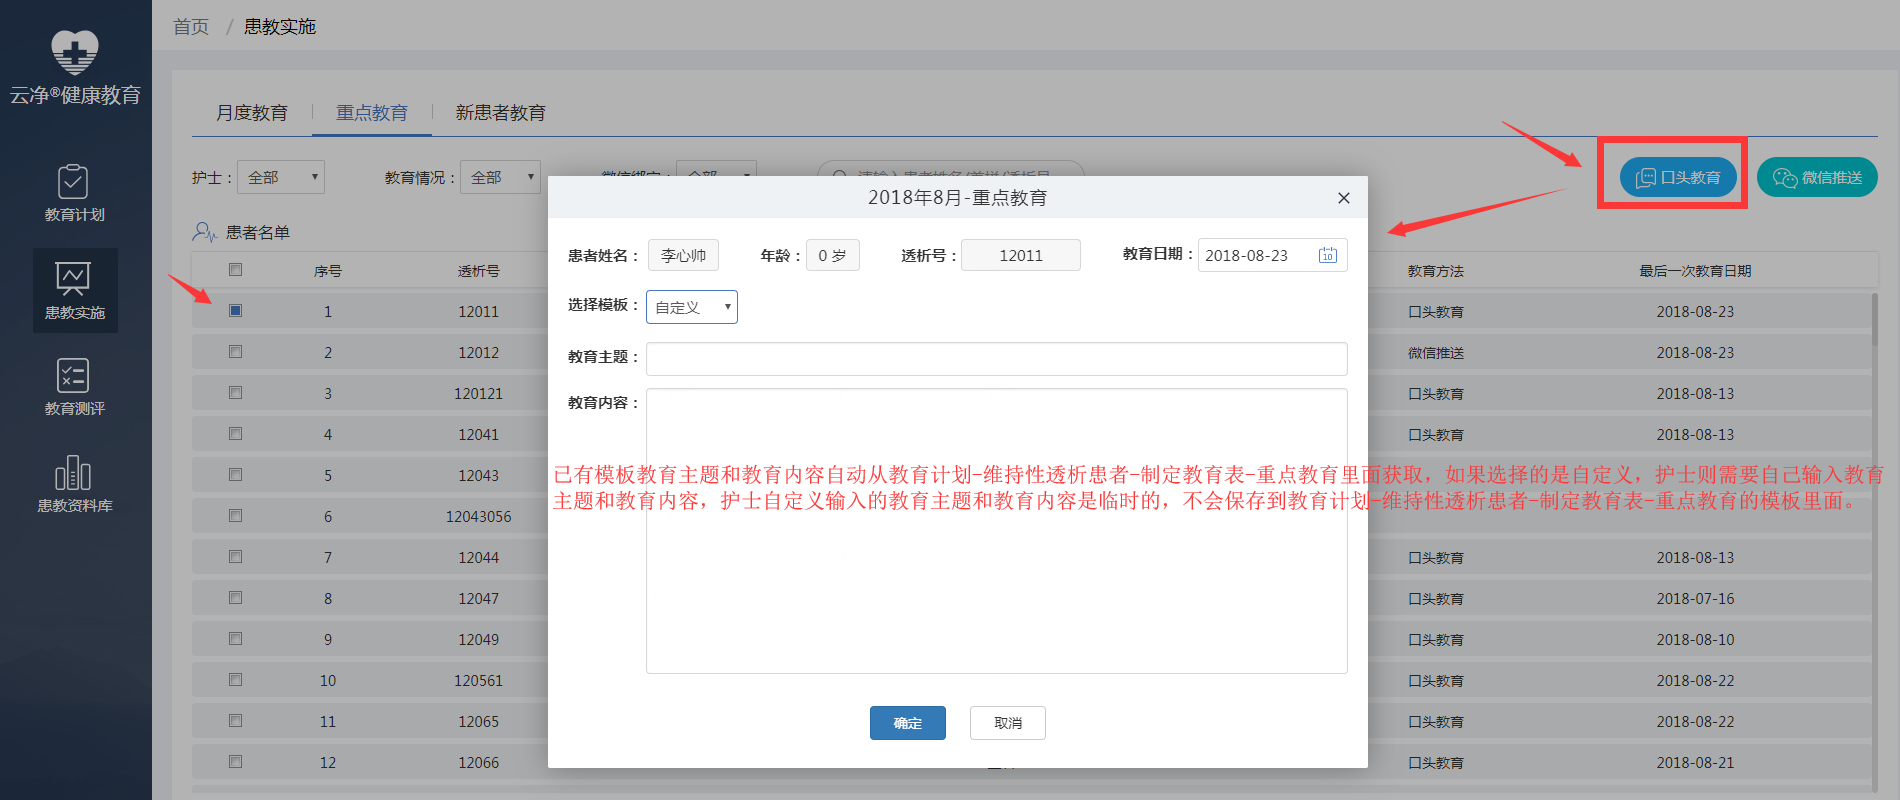Viewport: 1900px width, 800px height.
Task: Click the 微信推送 button
Action: click(1816, 178)
